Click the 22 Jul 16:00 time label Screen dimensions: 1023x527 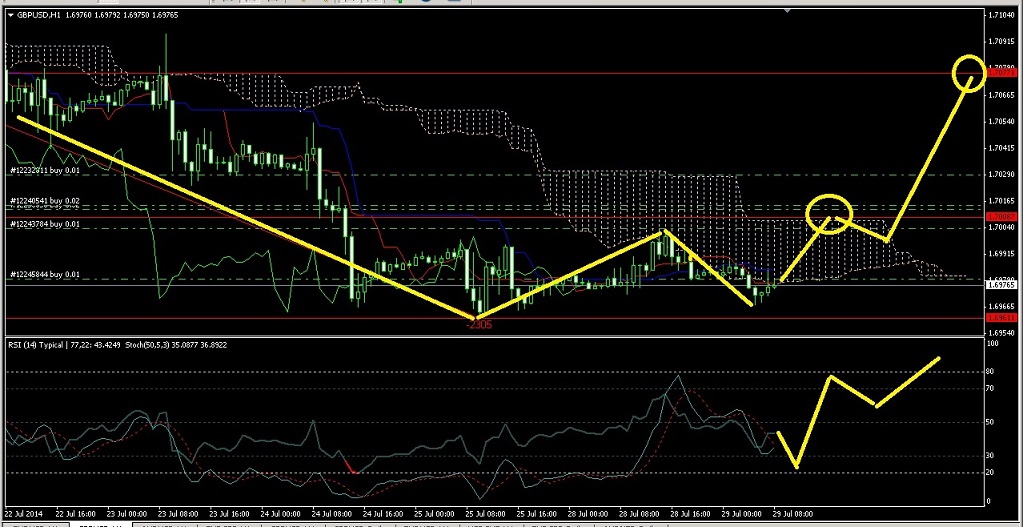click(x=78, y=514)
